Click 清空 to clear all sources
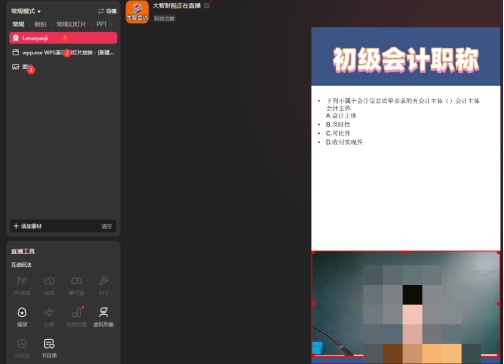 pos(106,226)
